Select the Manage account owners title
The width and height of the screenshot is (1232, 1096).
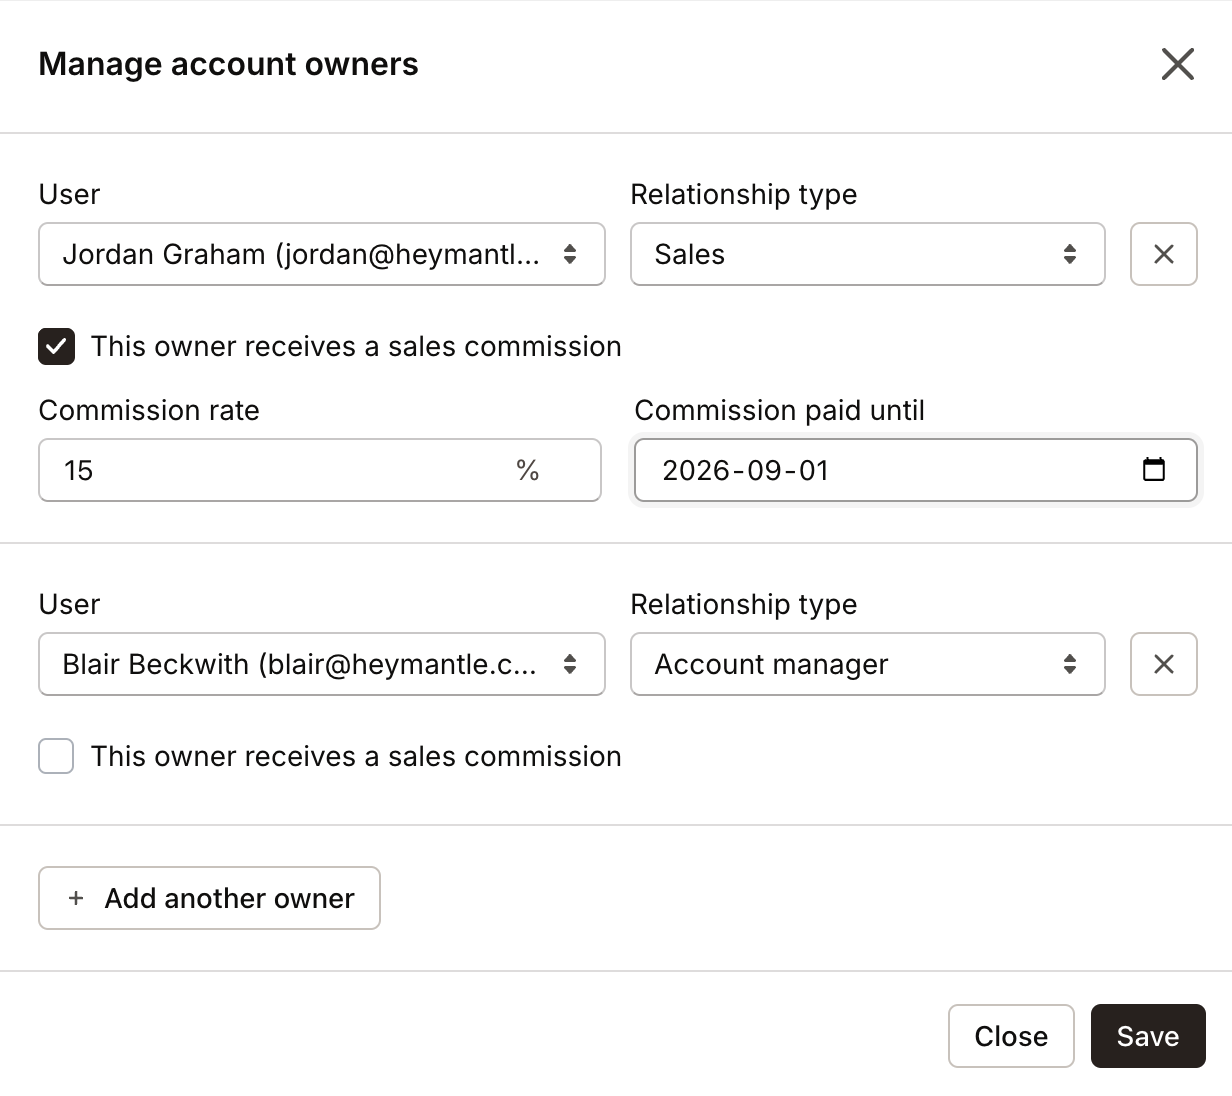(x=228, y=63)
